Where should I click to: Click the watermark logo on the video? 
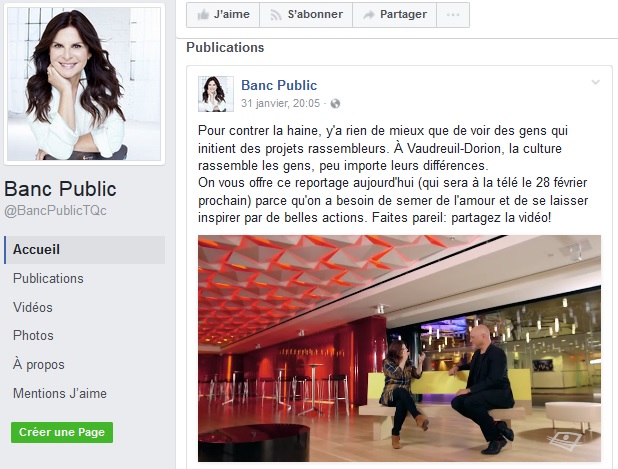tap(564, 441)
